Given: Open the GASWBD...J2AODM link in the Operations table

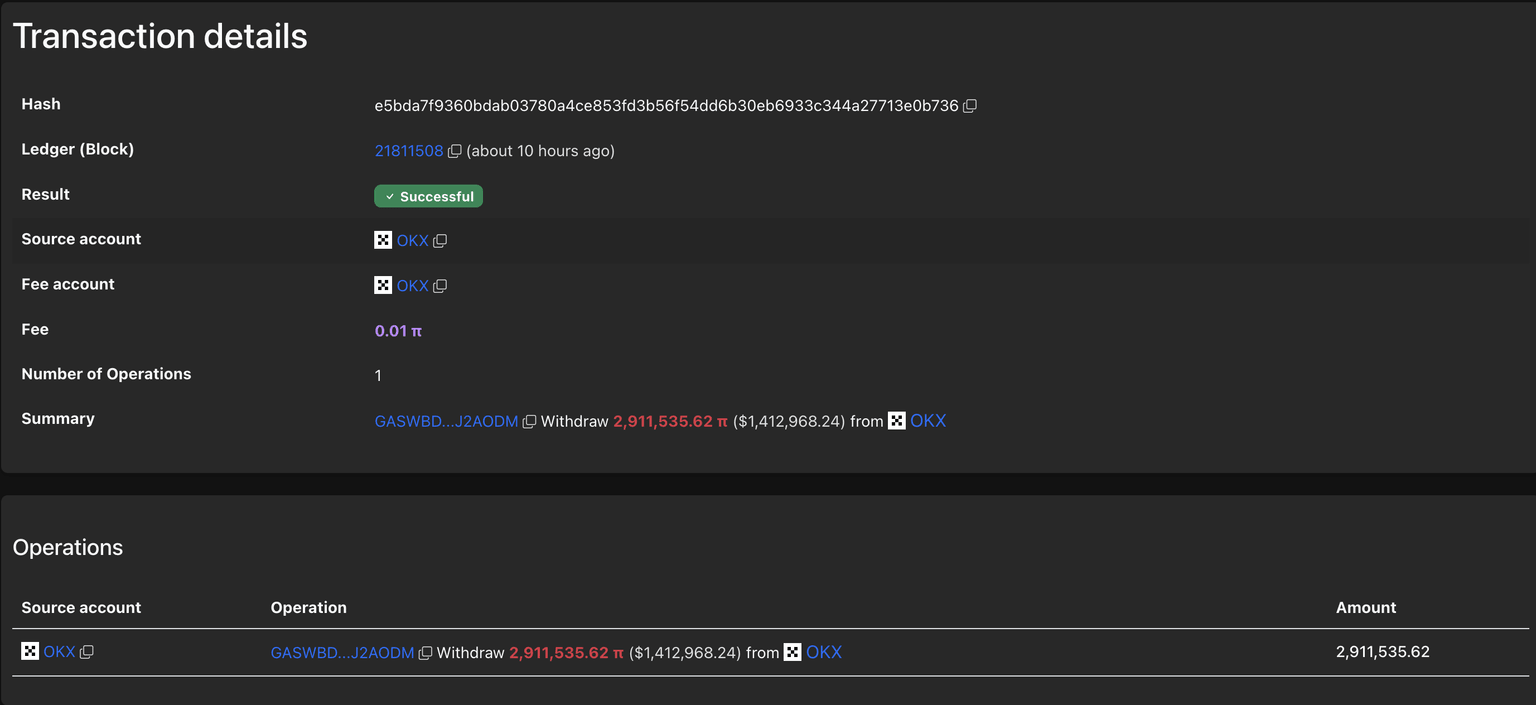Looking at the screenshot, I should (342, 653).
